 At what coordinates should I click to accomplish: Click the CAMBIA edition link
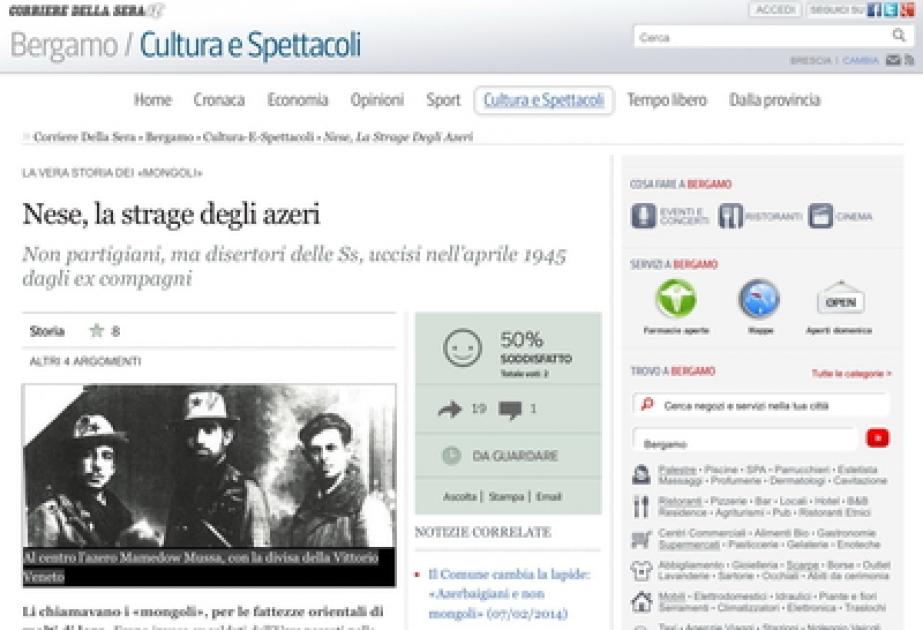[x=860, y=61]
